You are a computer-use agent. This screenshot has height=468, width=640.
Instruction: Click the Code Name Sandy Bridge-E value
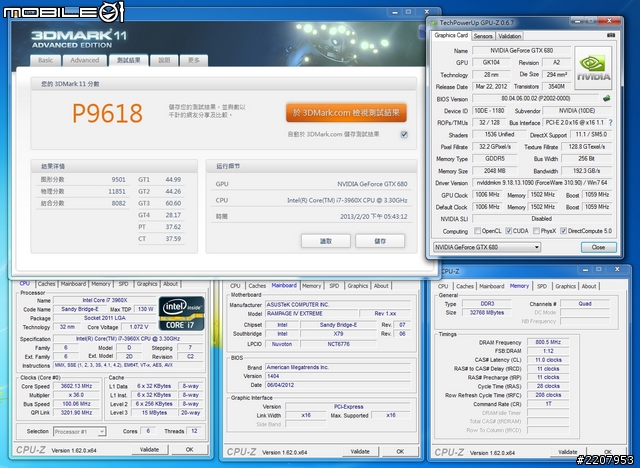coord(80,309)
